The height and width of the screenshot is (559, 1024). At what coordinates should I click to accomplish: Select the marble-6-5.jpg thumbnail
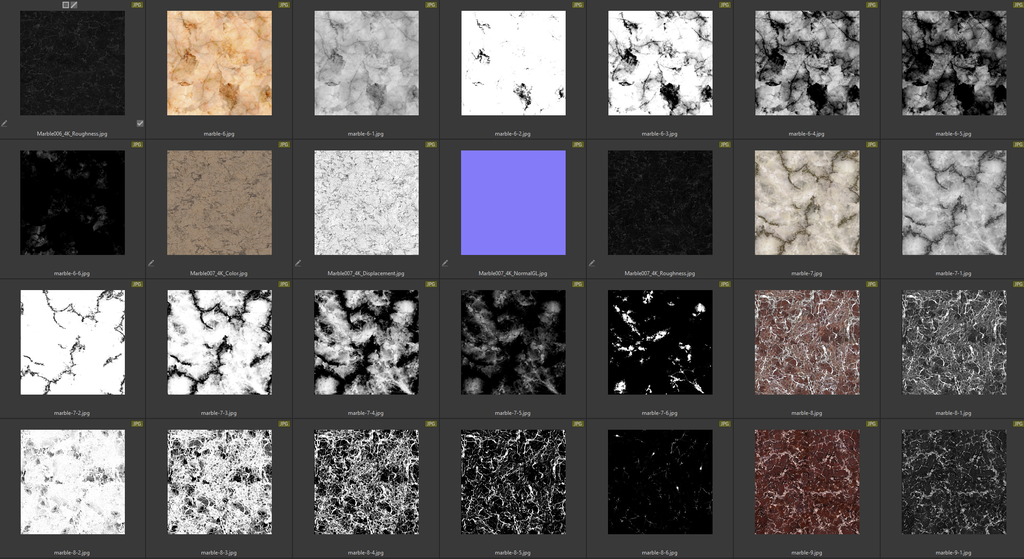(954, 63)
